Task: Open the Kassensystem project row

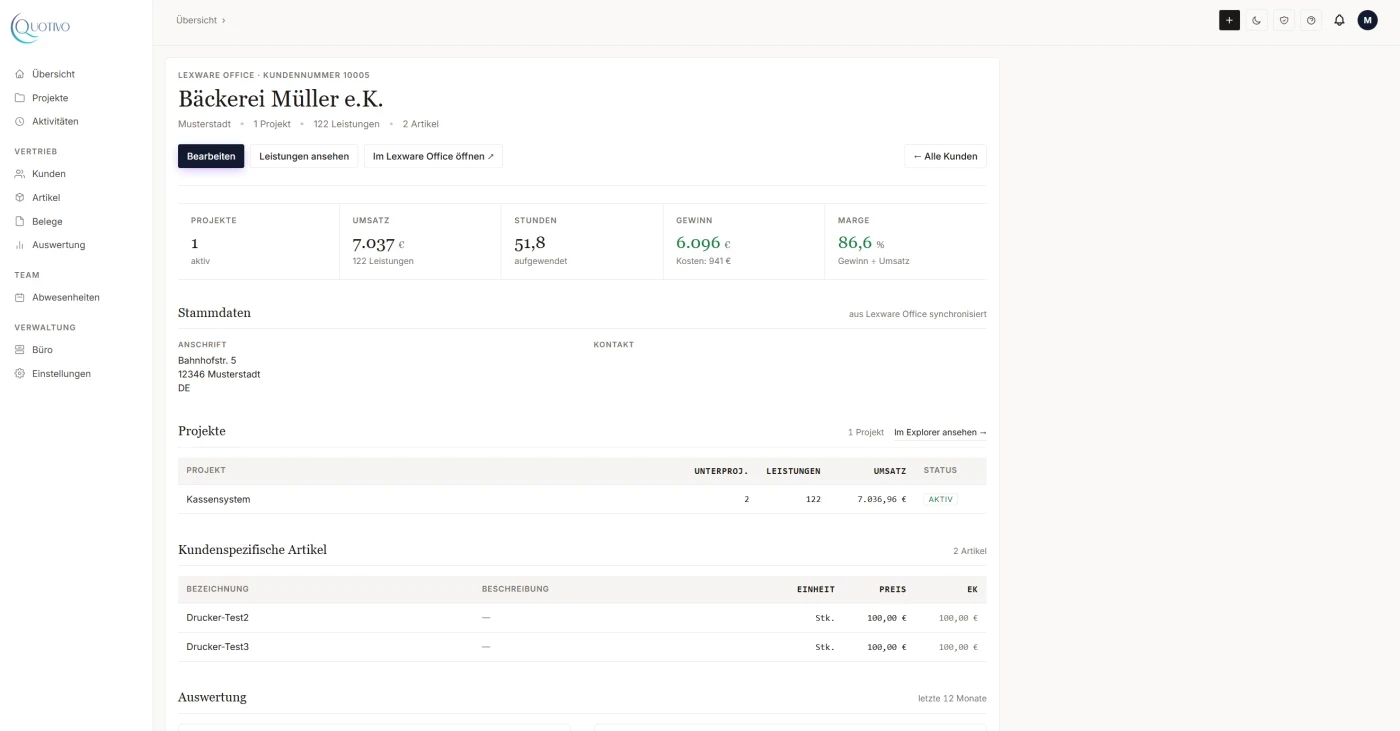Action: 582,499
